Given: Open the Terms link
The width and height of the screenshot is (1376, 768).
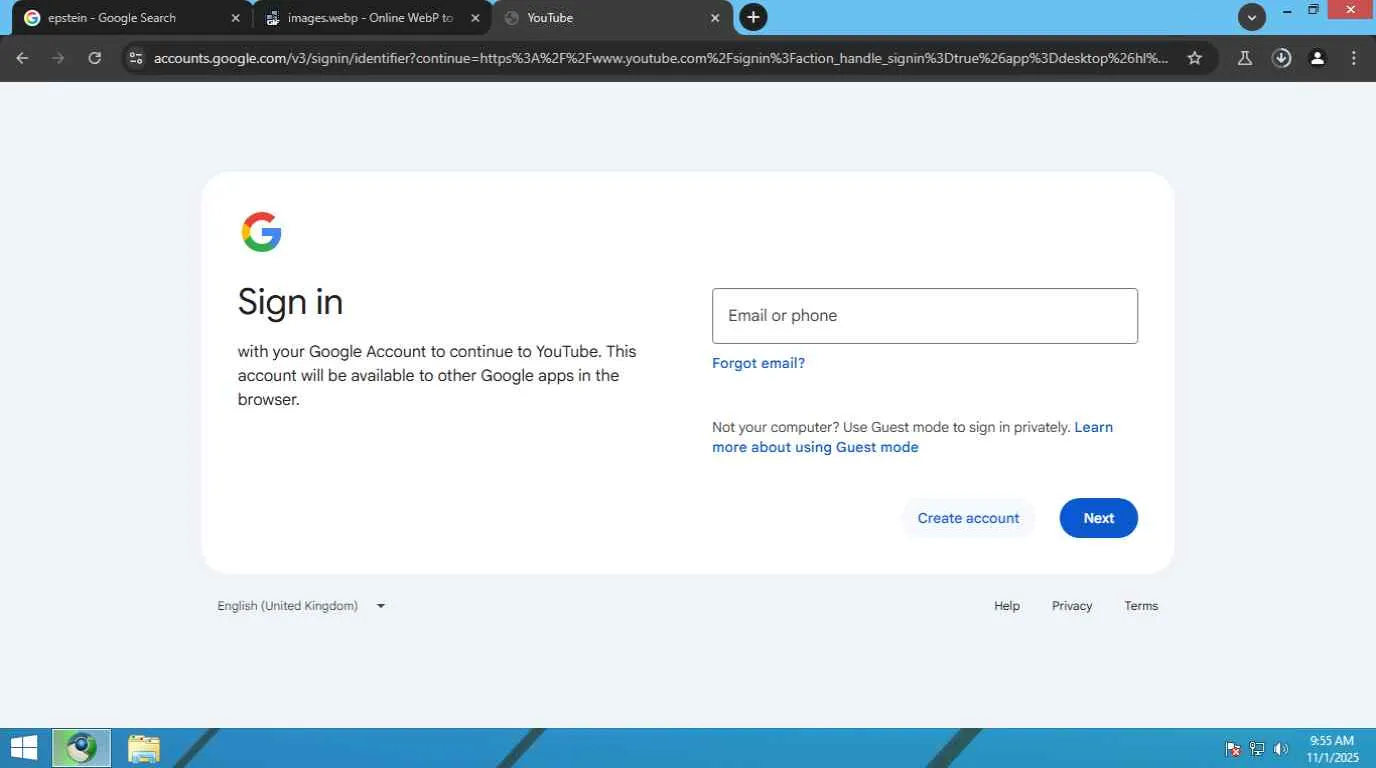Looking at the screenshot, I should coord(1141,606).
